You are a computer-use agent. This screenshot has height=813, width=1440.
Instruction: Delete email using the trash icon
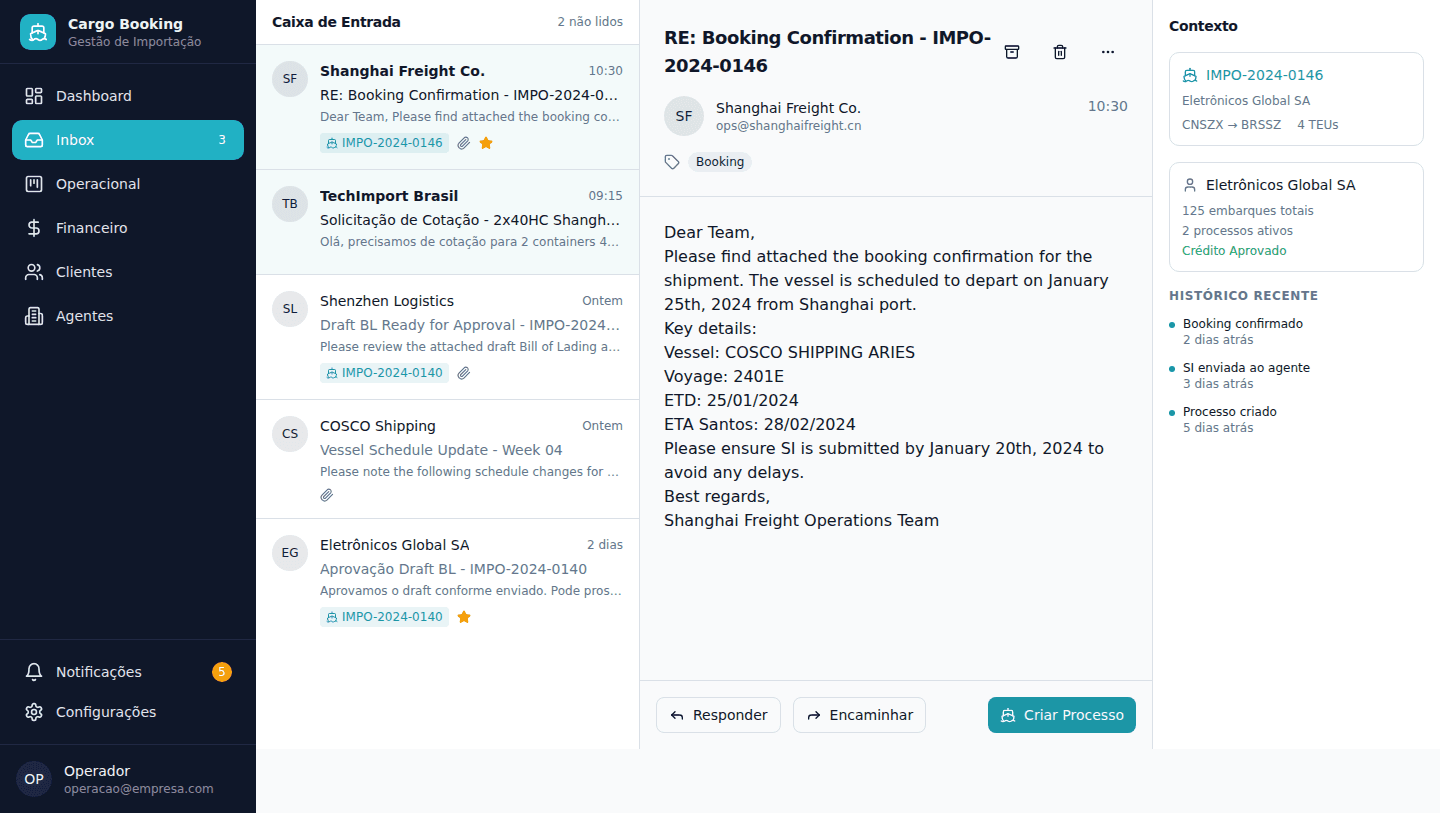pyautogui.click(x=1060, y=52)
